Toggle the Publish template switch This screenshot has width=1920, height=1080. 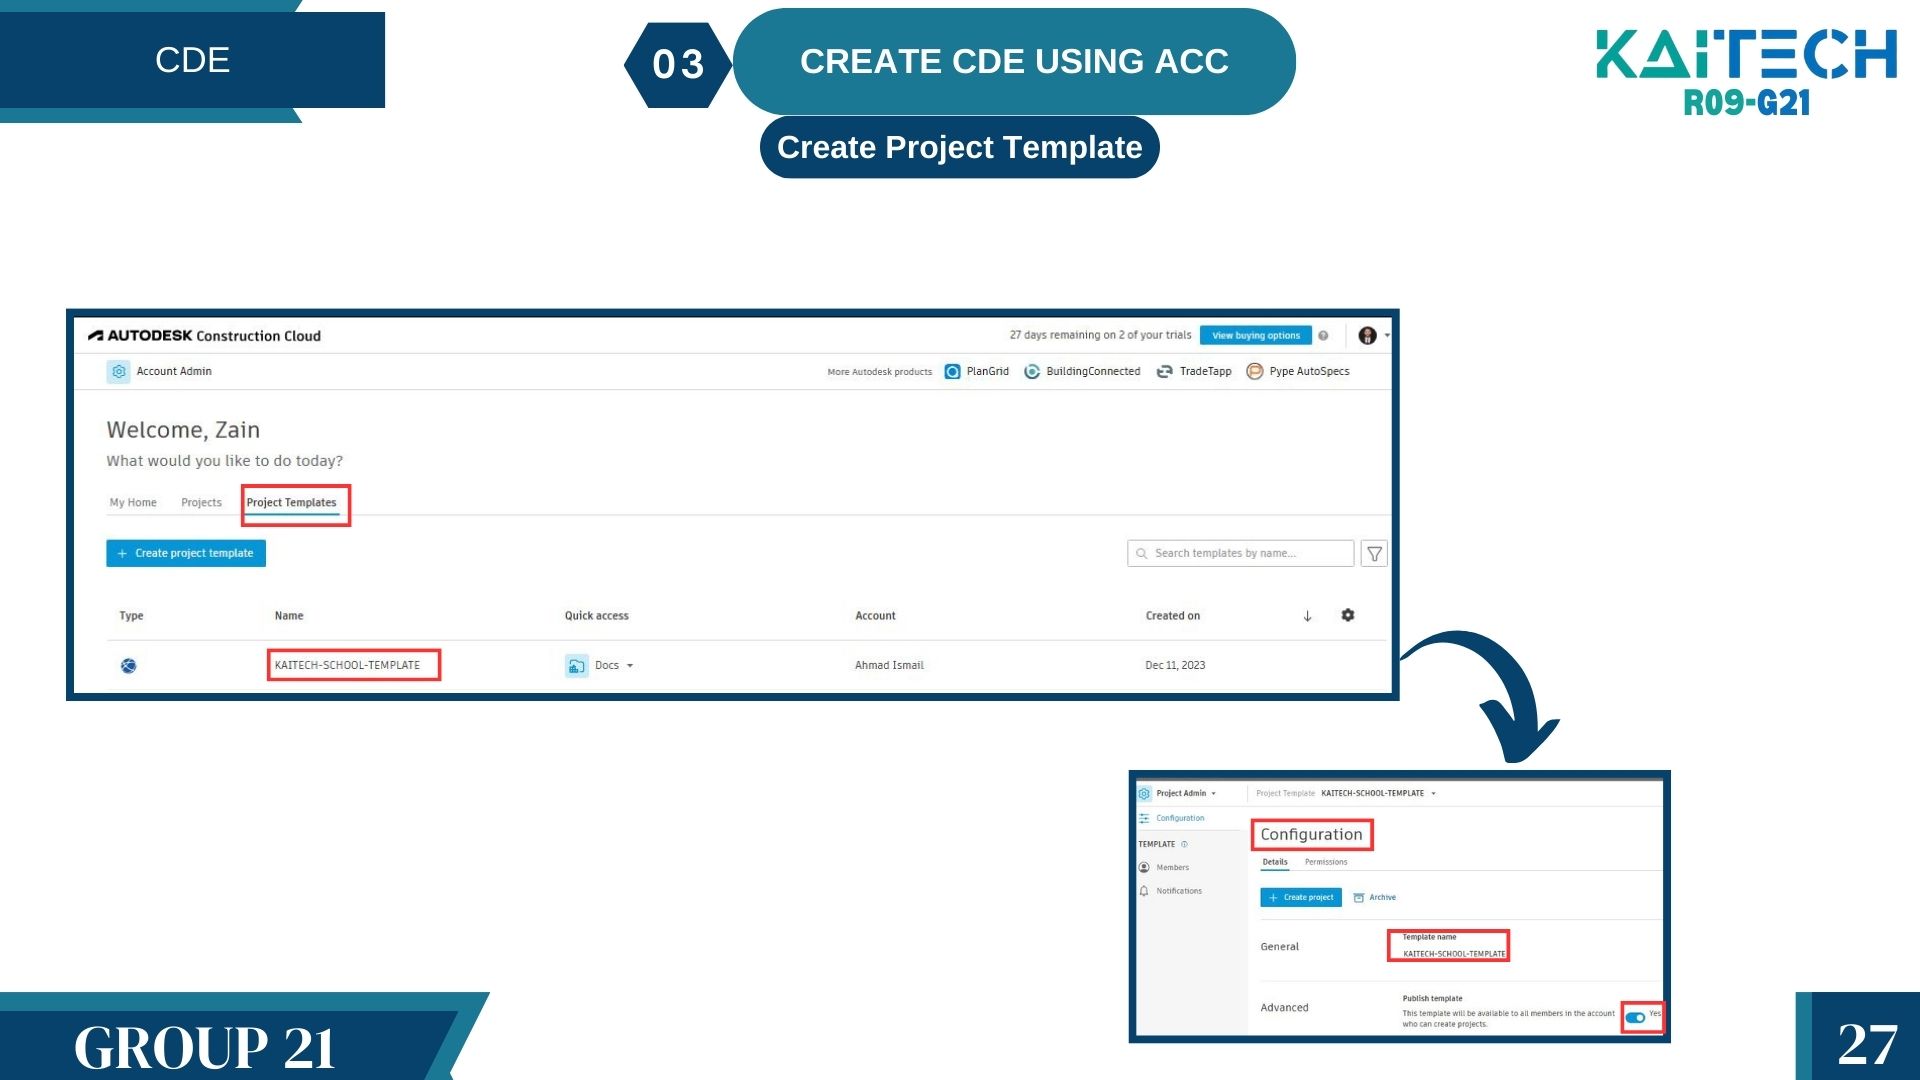tap(1635, 1017)
